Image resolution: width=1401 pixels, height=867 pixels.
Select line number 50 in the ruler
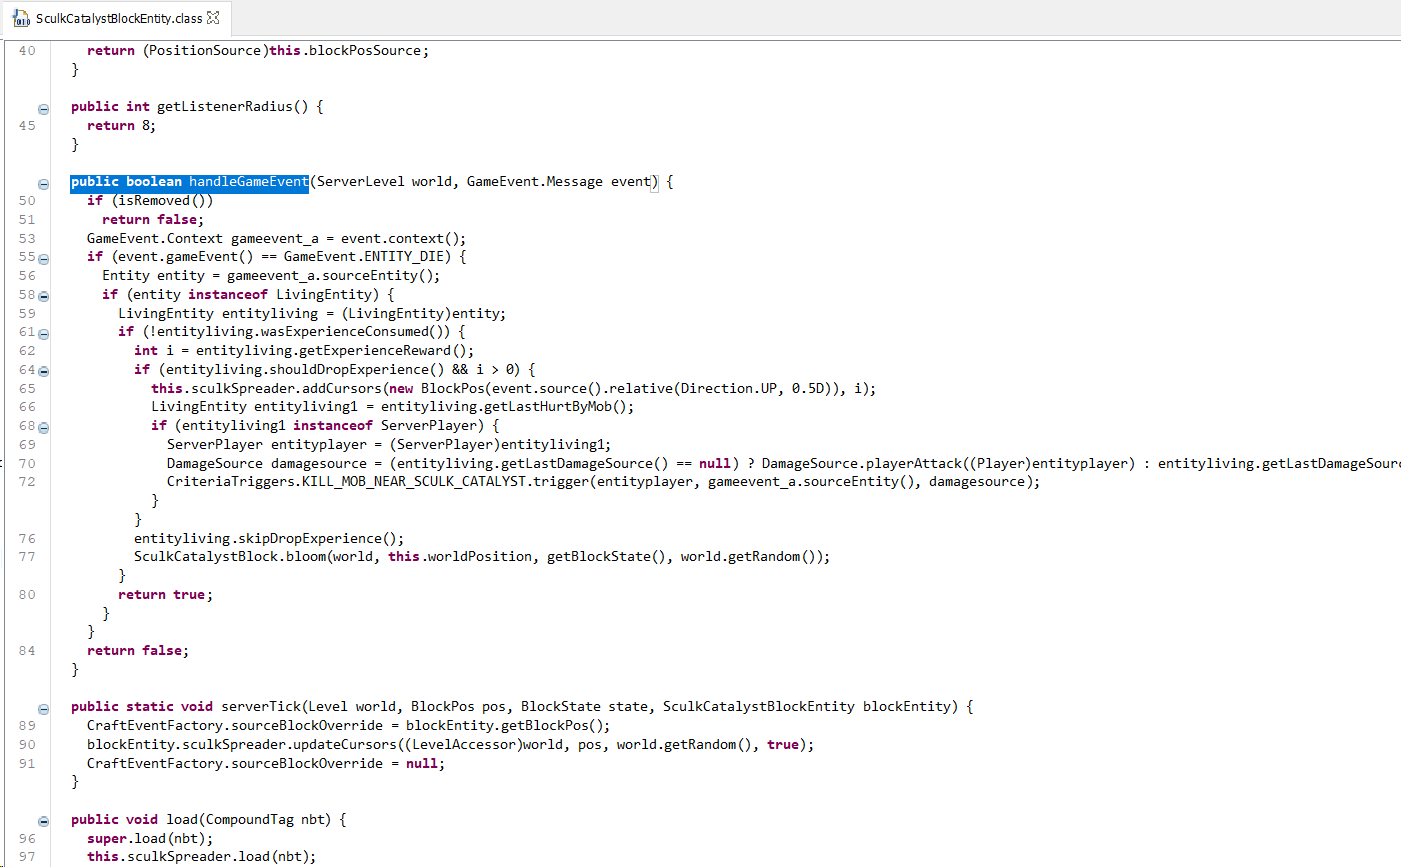click(x=25, y=200)
